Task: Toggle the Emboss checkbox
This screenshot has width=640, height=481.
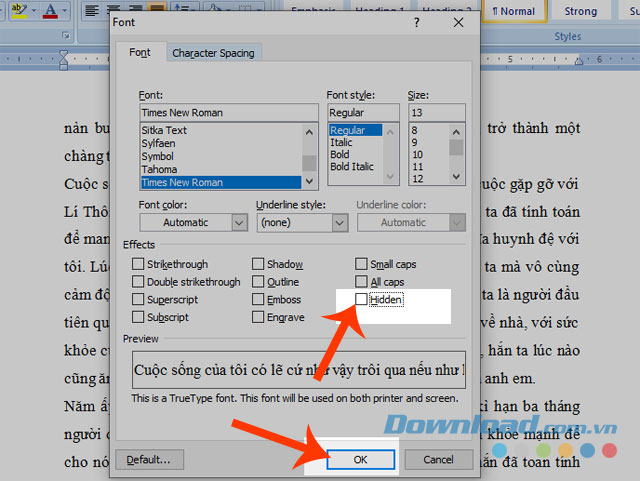Action: (x=258, y=299)
